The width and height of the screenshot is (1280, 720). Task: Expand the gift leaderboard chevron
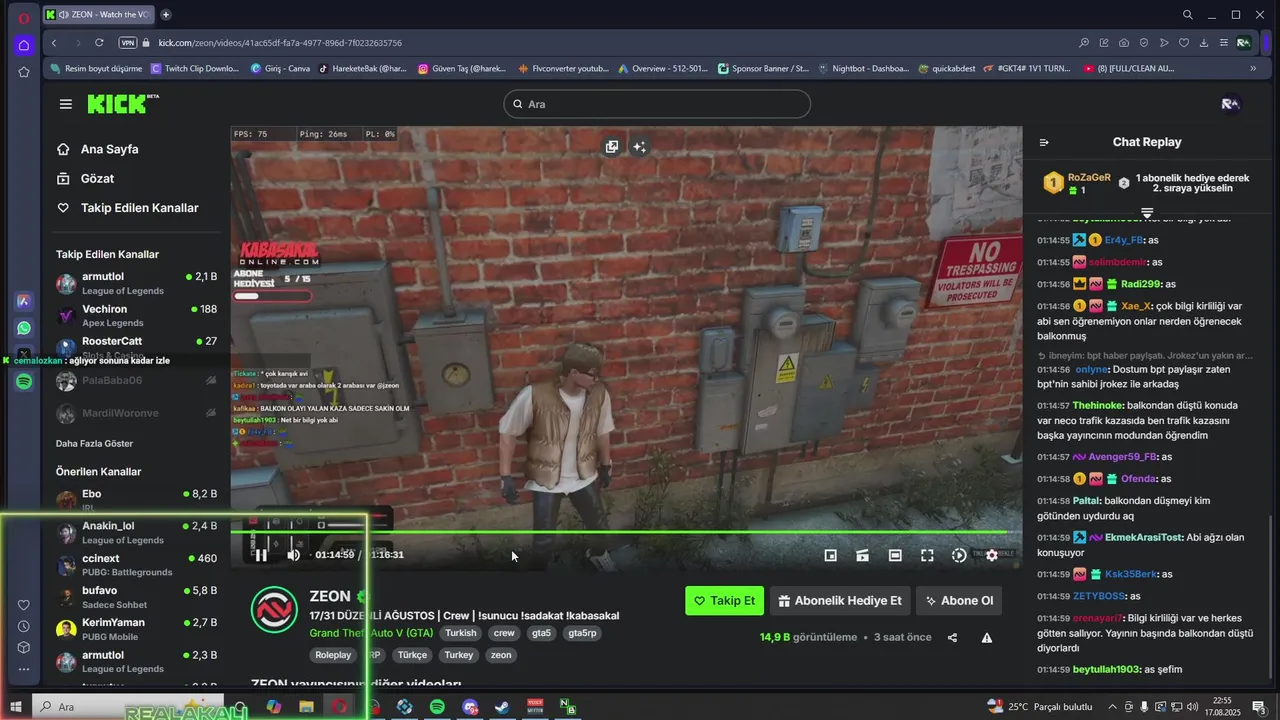click(x=1147, y=213)
